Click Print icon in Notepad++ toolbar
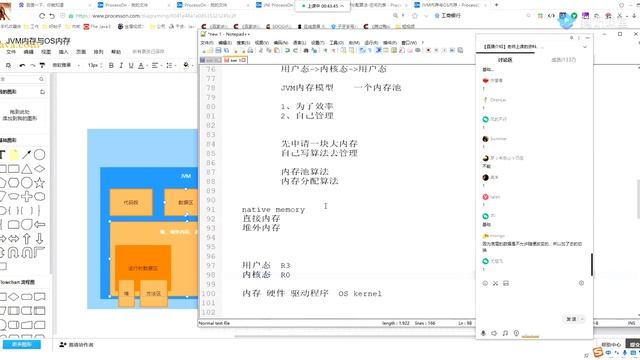This screenshot has width=640, height=360. coord(250,50)
